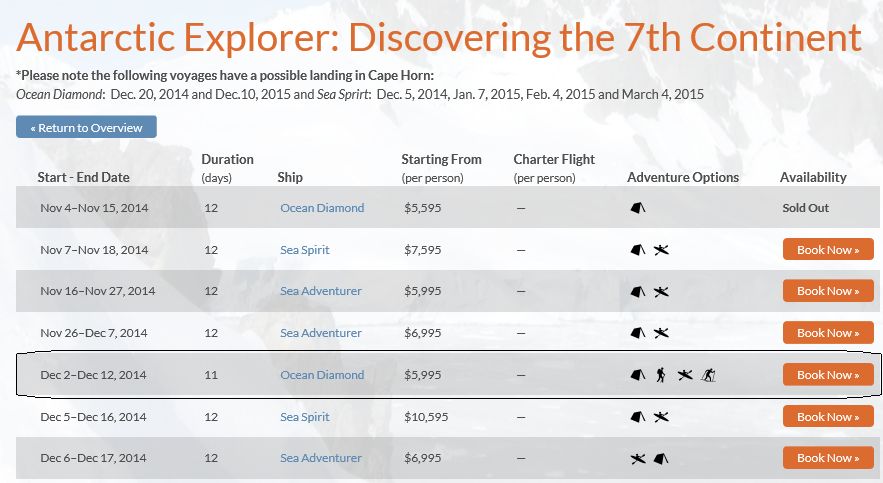This screenshot has width=883, height=483.
Task: Click camping tent icon in Dec 6 row
Action: 661,458
